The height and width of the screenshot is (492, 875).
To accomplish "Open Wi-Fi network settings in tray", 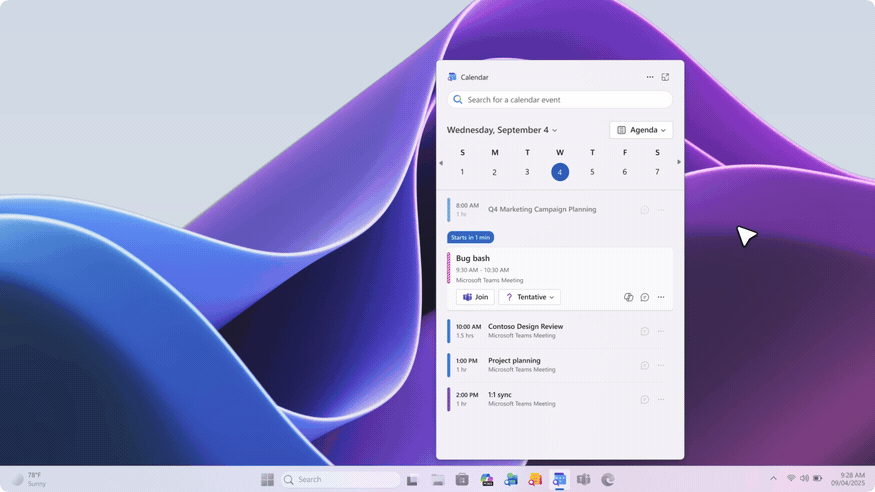I will click(x=791, y=478).
